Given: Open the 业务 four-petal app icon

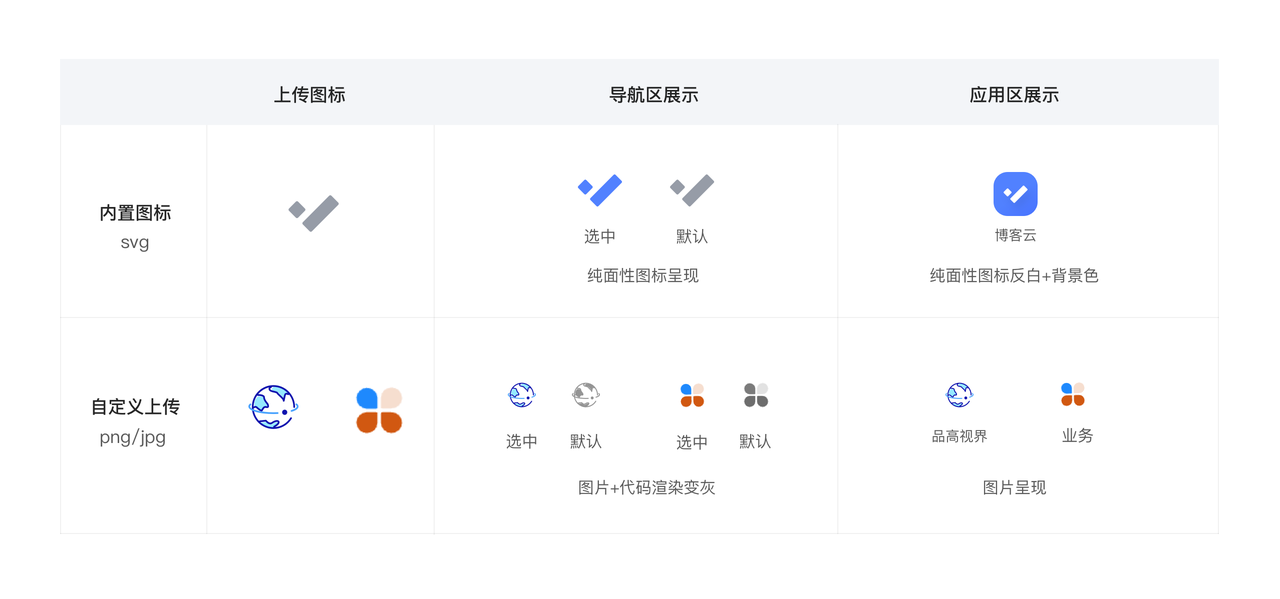Looking at the screenshot, I should (1073, 394).
